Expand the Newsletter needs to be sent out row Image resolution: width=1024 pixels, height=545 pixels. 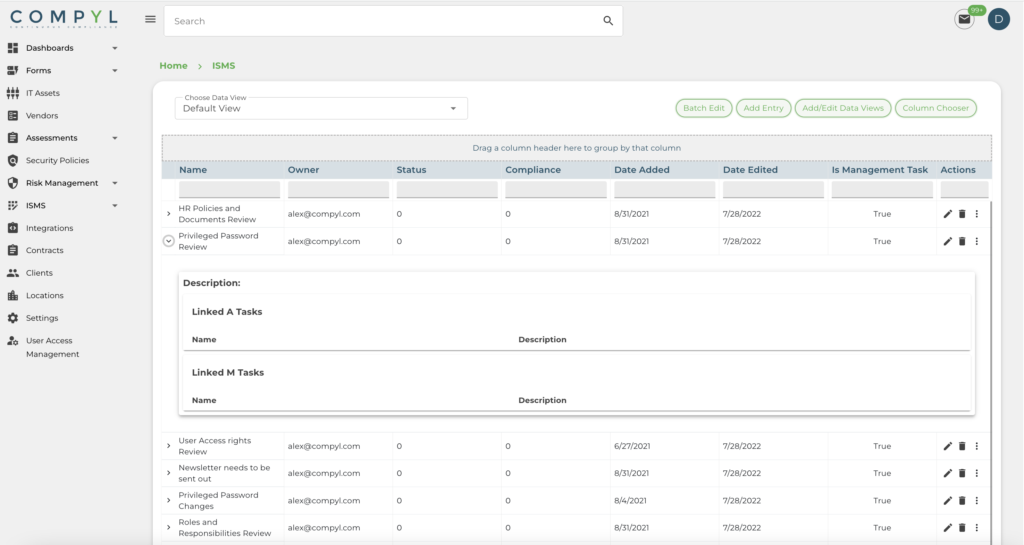[168, 473]
